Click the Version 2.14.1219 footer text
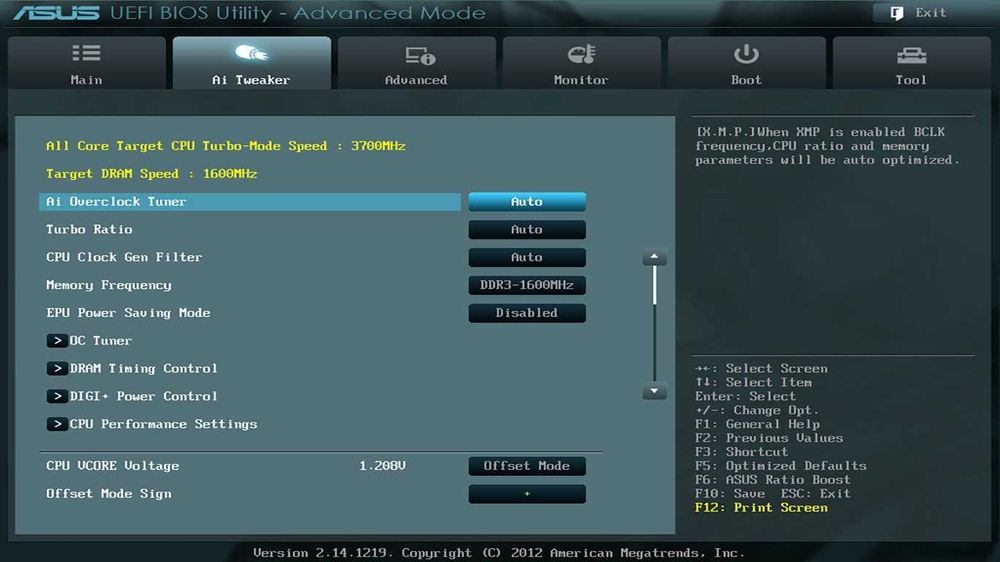The width and height of the screenshot is (1000, 562). coord(499,553)
